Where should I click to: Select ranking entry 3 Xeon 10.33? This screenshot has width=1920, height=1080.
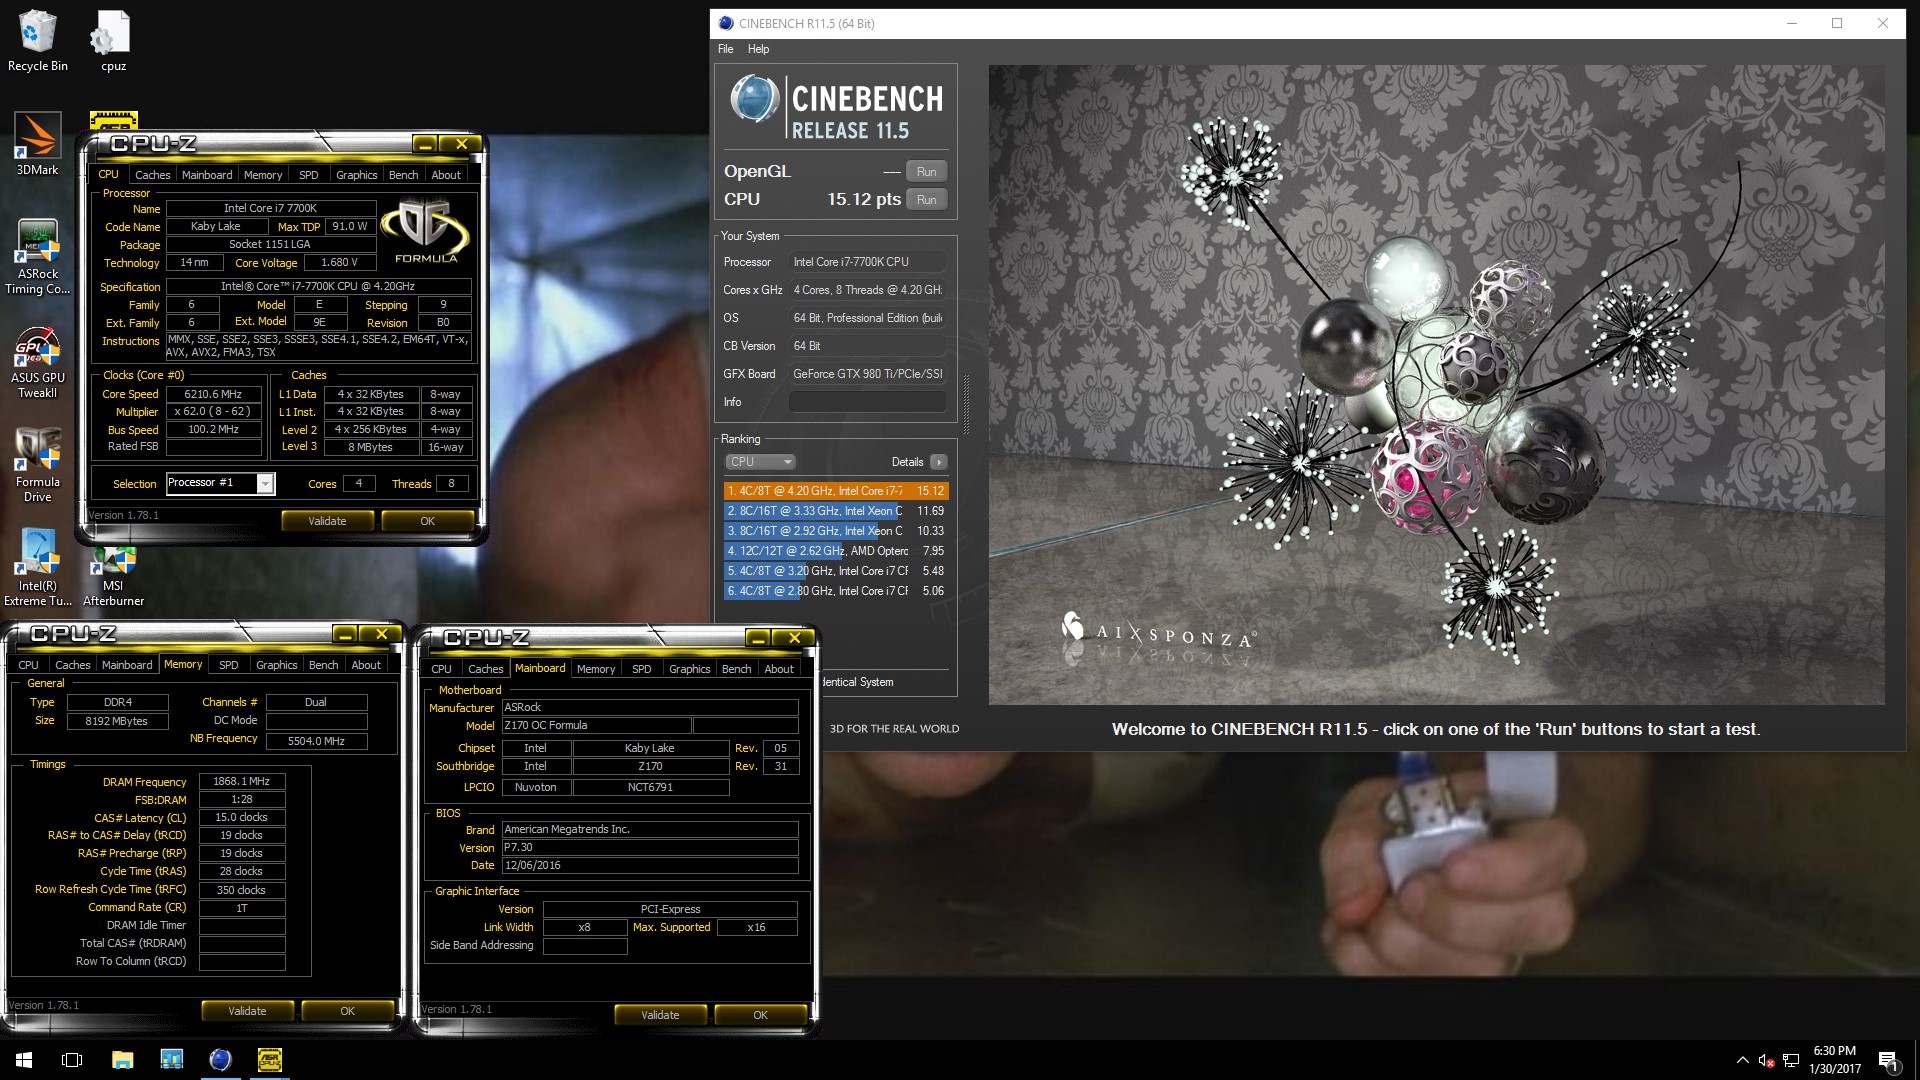(x=836, y=531)
